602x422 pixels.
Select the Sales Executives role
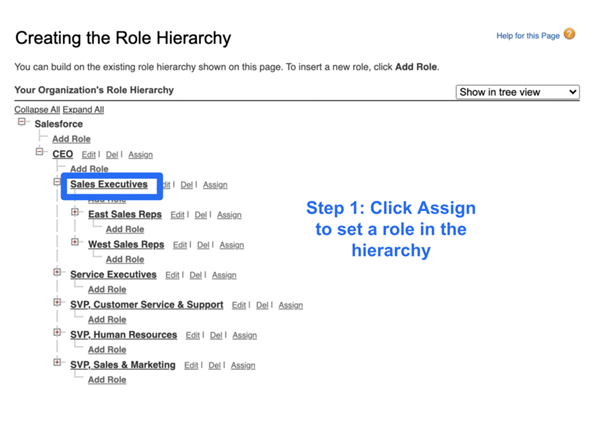[x=108, y=184]
